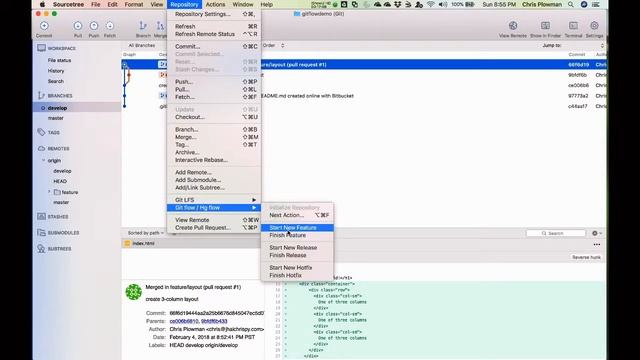Click the author avatar image
This screenshot has height=360, width=640.
133,292
